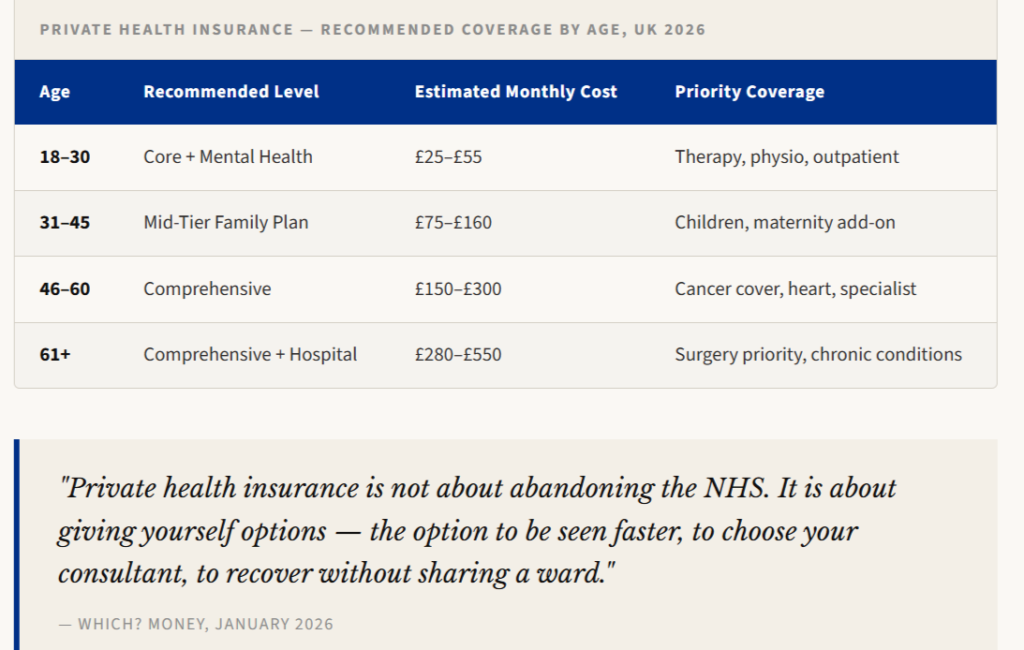The width and height of the screenshot is (1024, 650).
Task: Select the Estimated Monthly Cost header
Action: coord(516,92)
